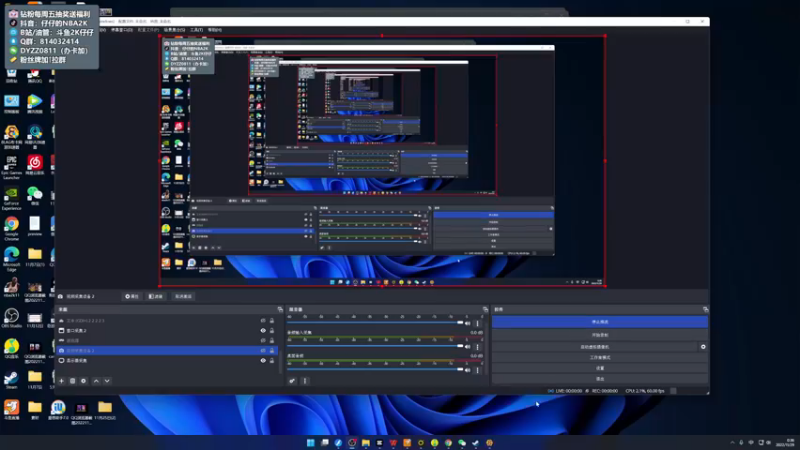Open virtual camera settings gear beside 启动虚拟摄像机
800x450 pixels.
(703, 346)
